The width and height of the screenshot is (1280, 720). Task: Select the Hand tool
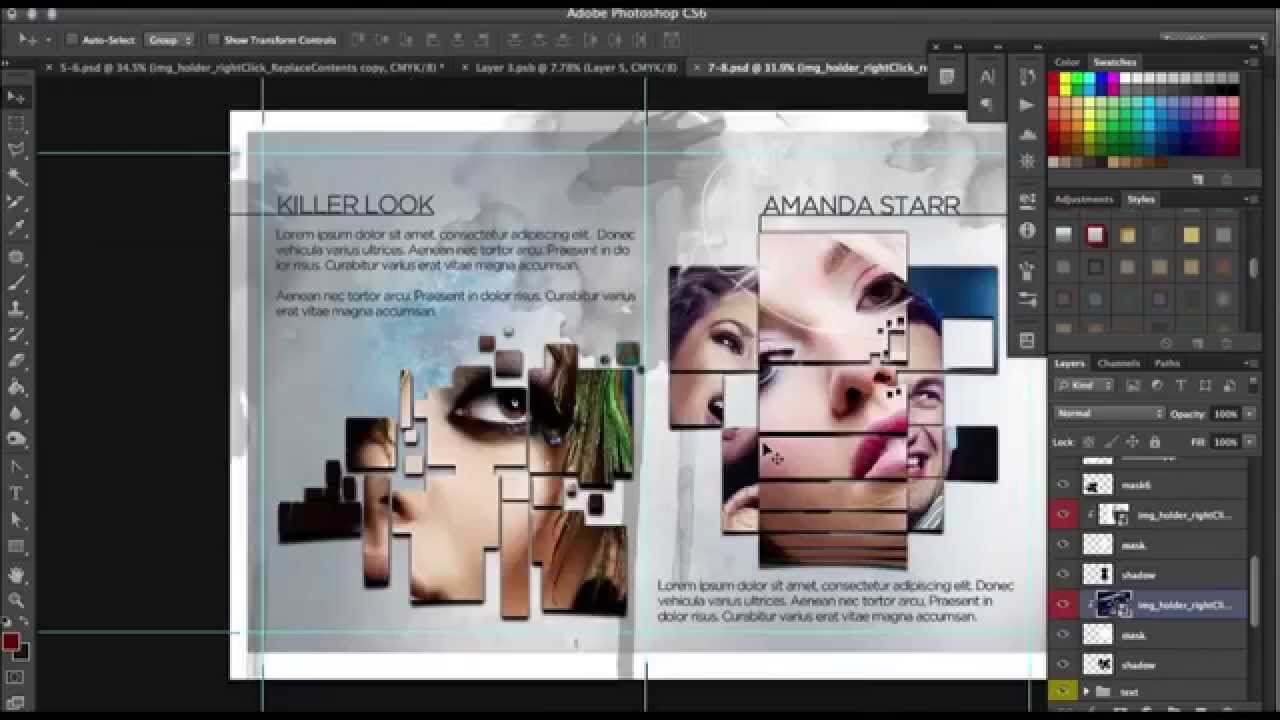pyautogui.click(x=16, y=574)
